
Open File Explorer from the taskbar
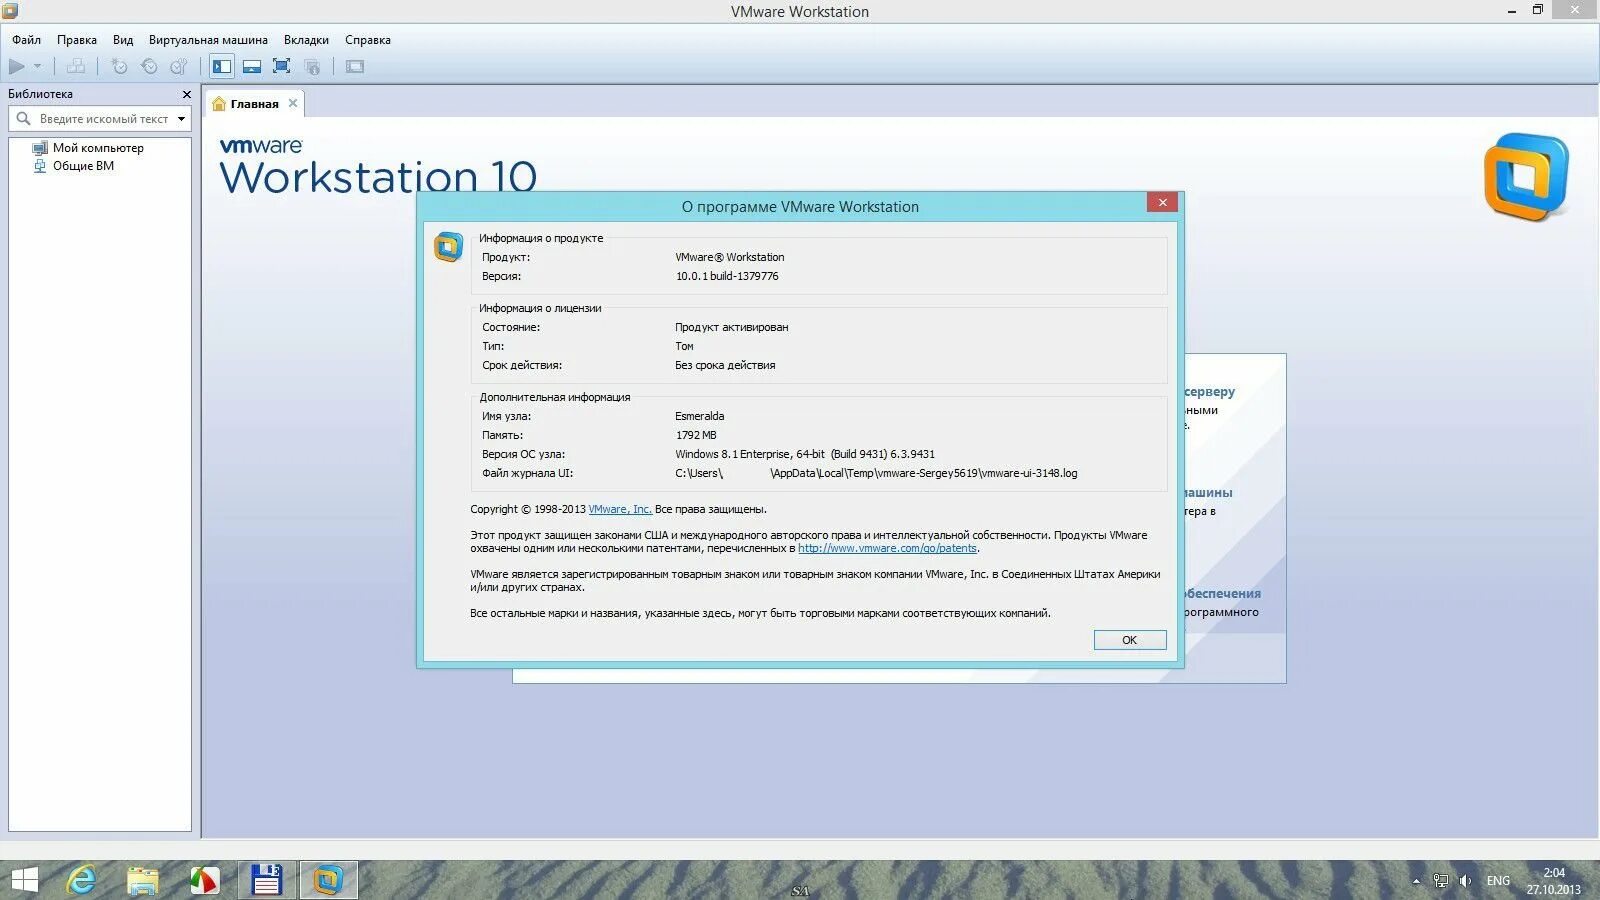(143, 880)
